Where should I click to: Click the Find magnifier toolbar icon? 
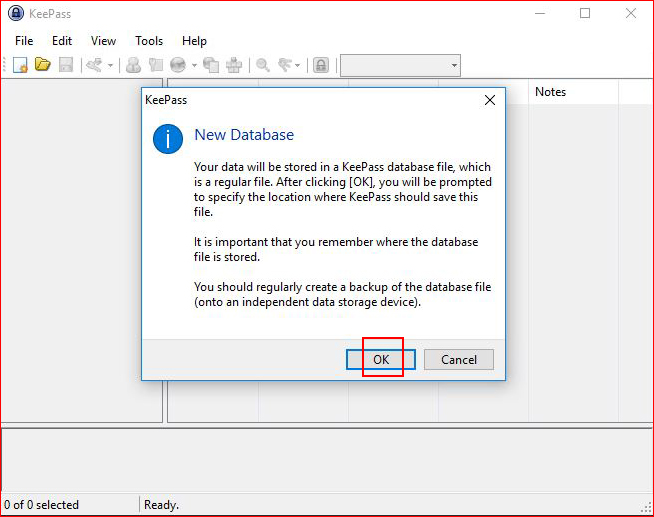pyautogui.click(x=263, y=65)
